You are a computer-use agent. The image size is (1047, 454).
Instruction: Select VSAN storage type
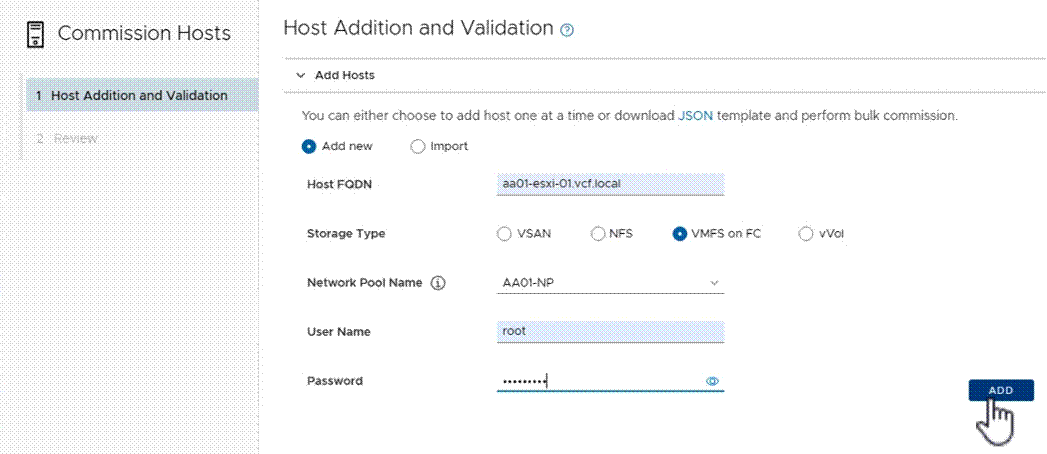[504, 234]
